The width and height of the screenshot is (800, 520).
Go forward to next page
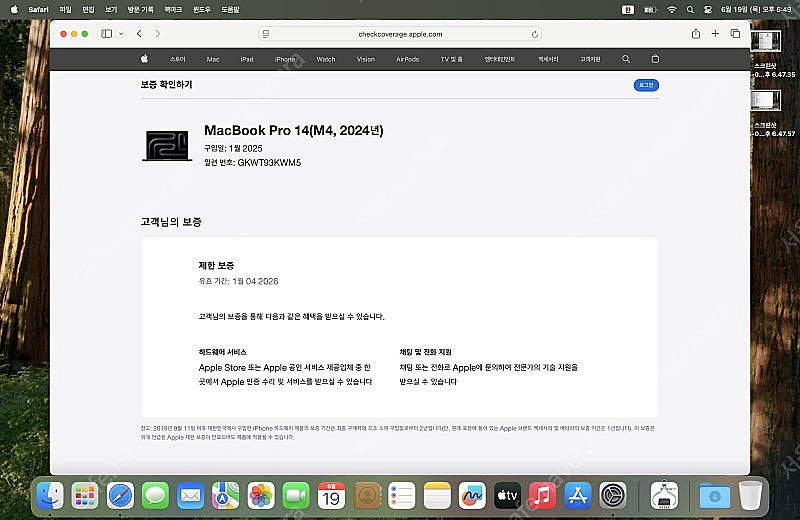point(158,34)
